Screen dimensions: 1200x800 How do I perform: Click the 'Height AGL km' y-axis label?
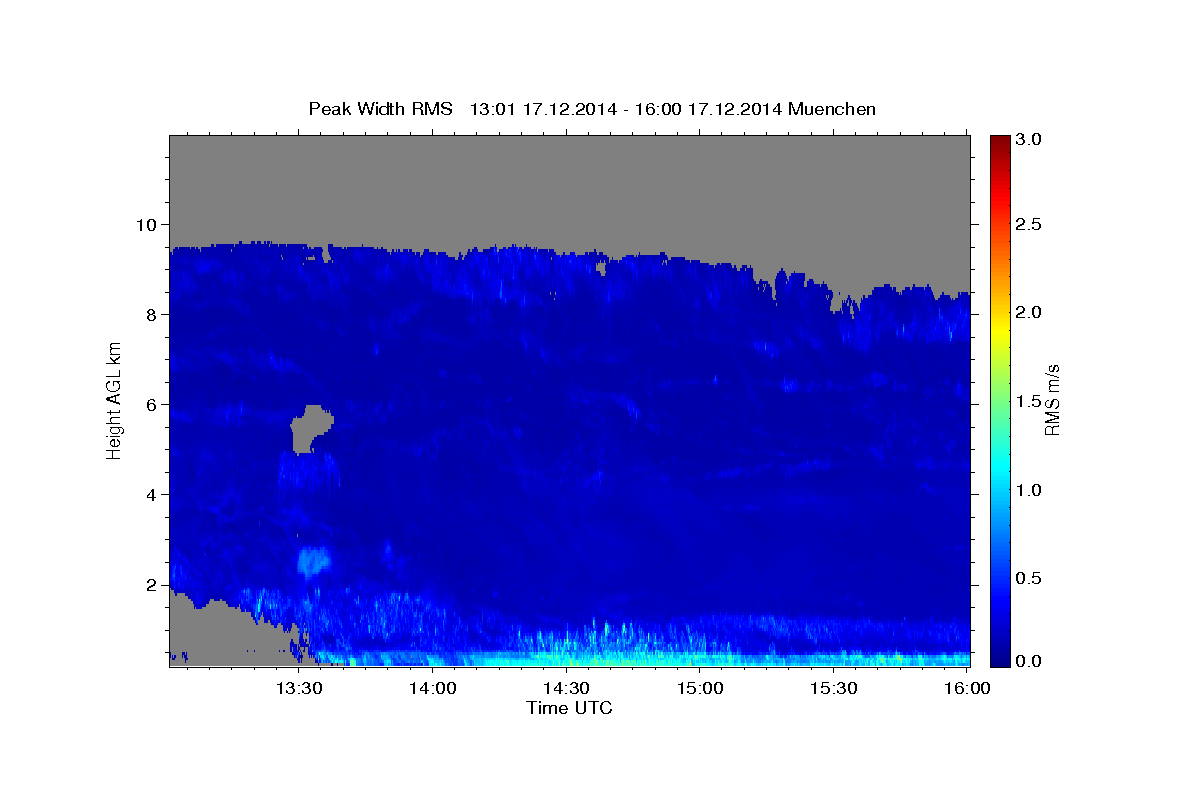(x=114, y=399)
